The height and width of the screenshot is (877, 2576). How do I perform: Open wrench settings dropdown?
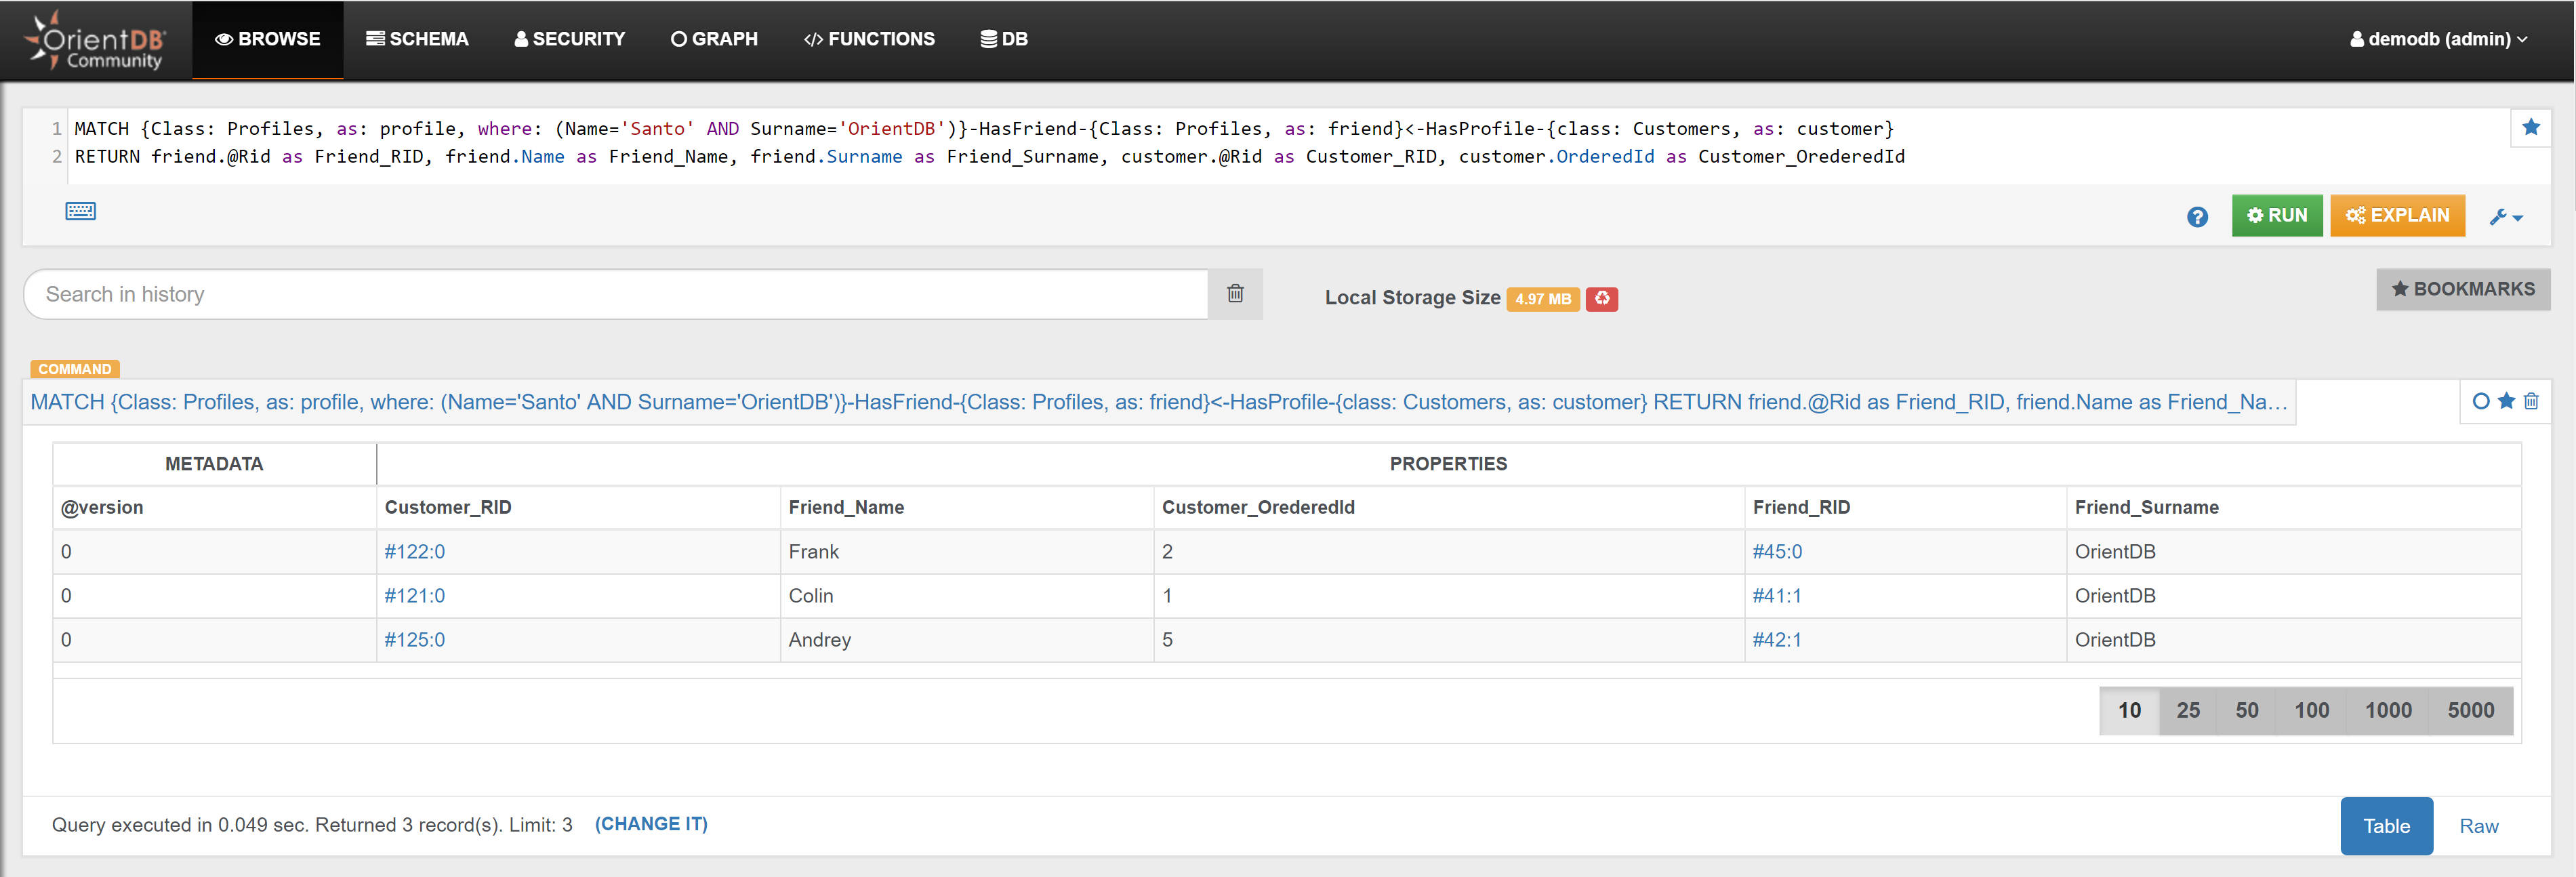(2506, 217)
